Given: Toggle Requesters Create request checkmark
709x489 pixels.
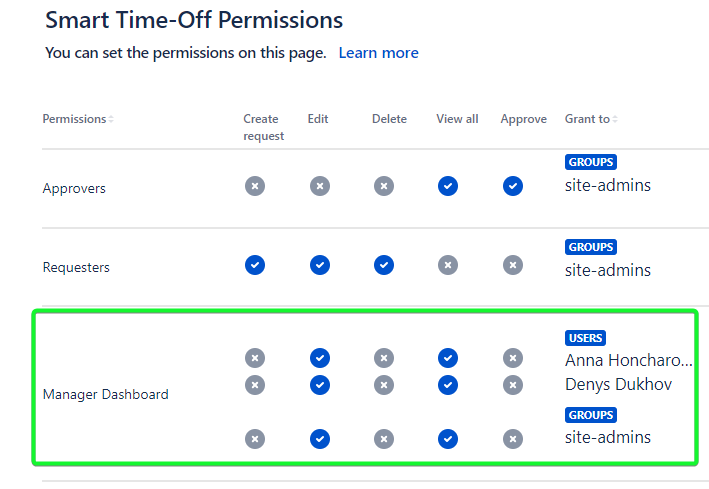Looking at the screenshot, I should tap(255, 265).
